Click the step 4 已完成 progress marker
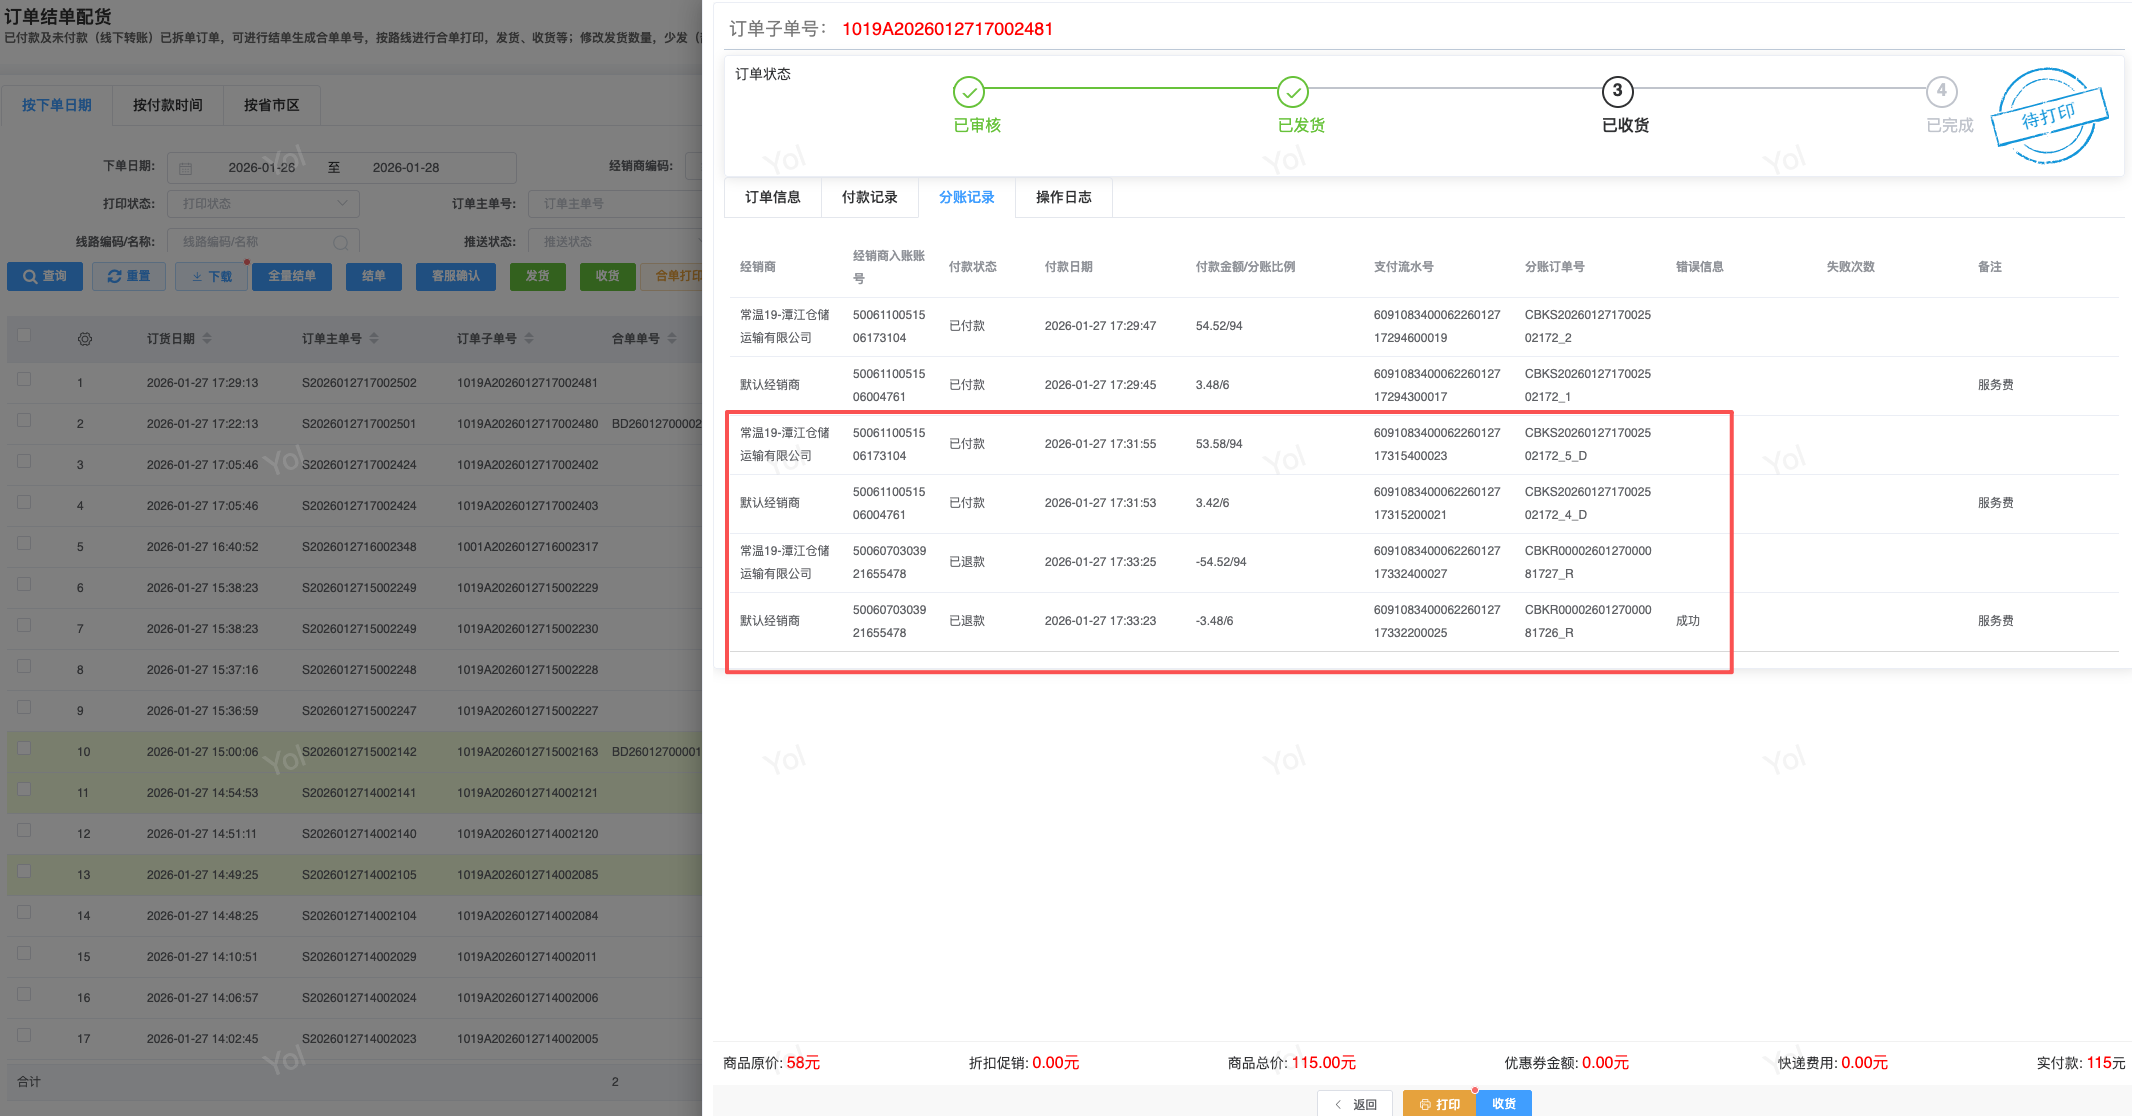 click(x=1941, y=91)
